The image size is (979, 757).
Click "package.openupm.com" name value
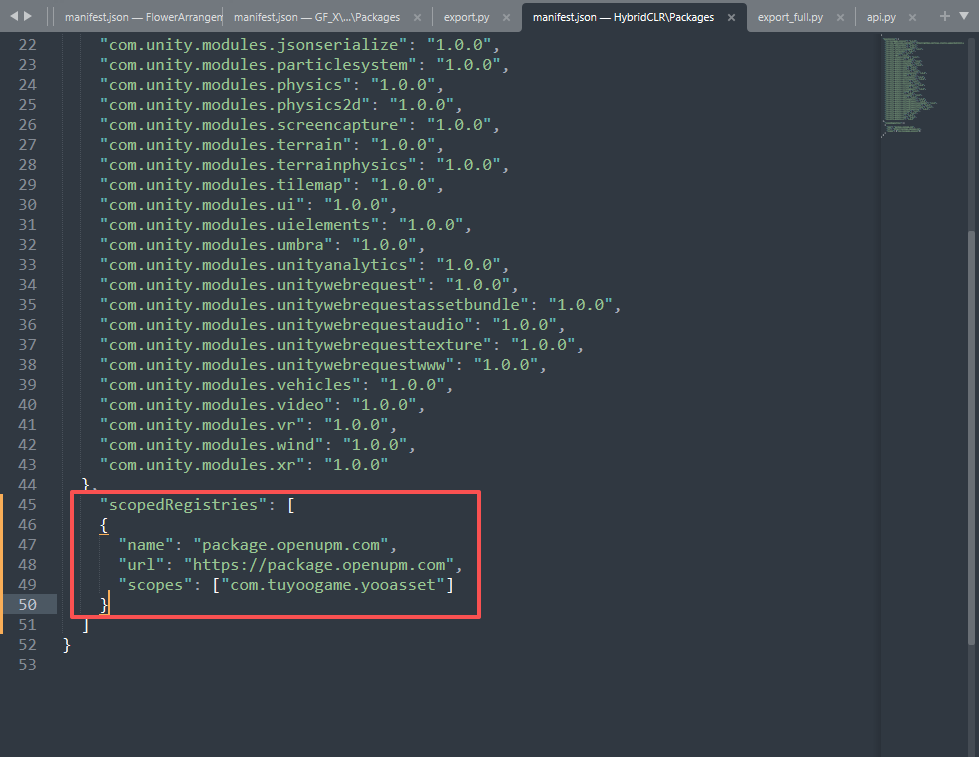pyautogui.click(x=290, y=545)
